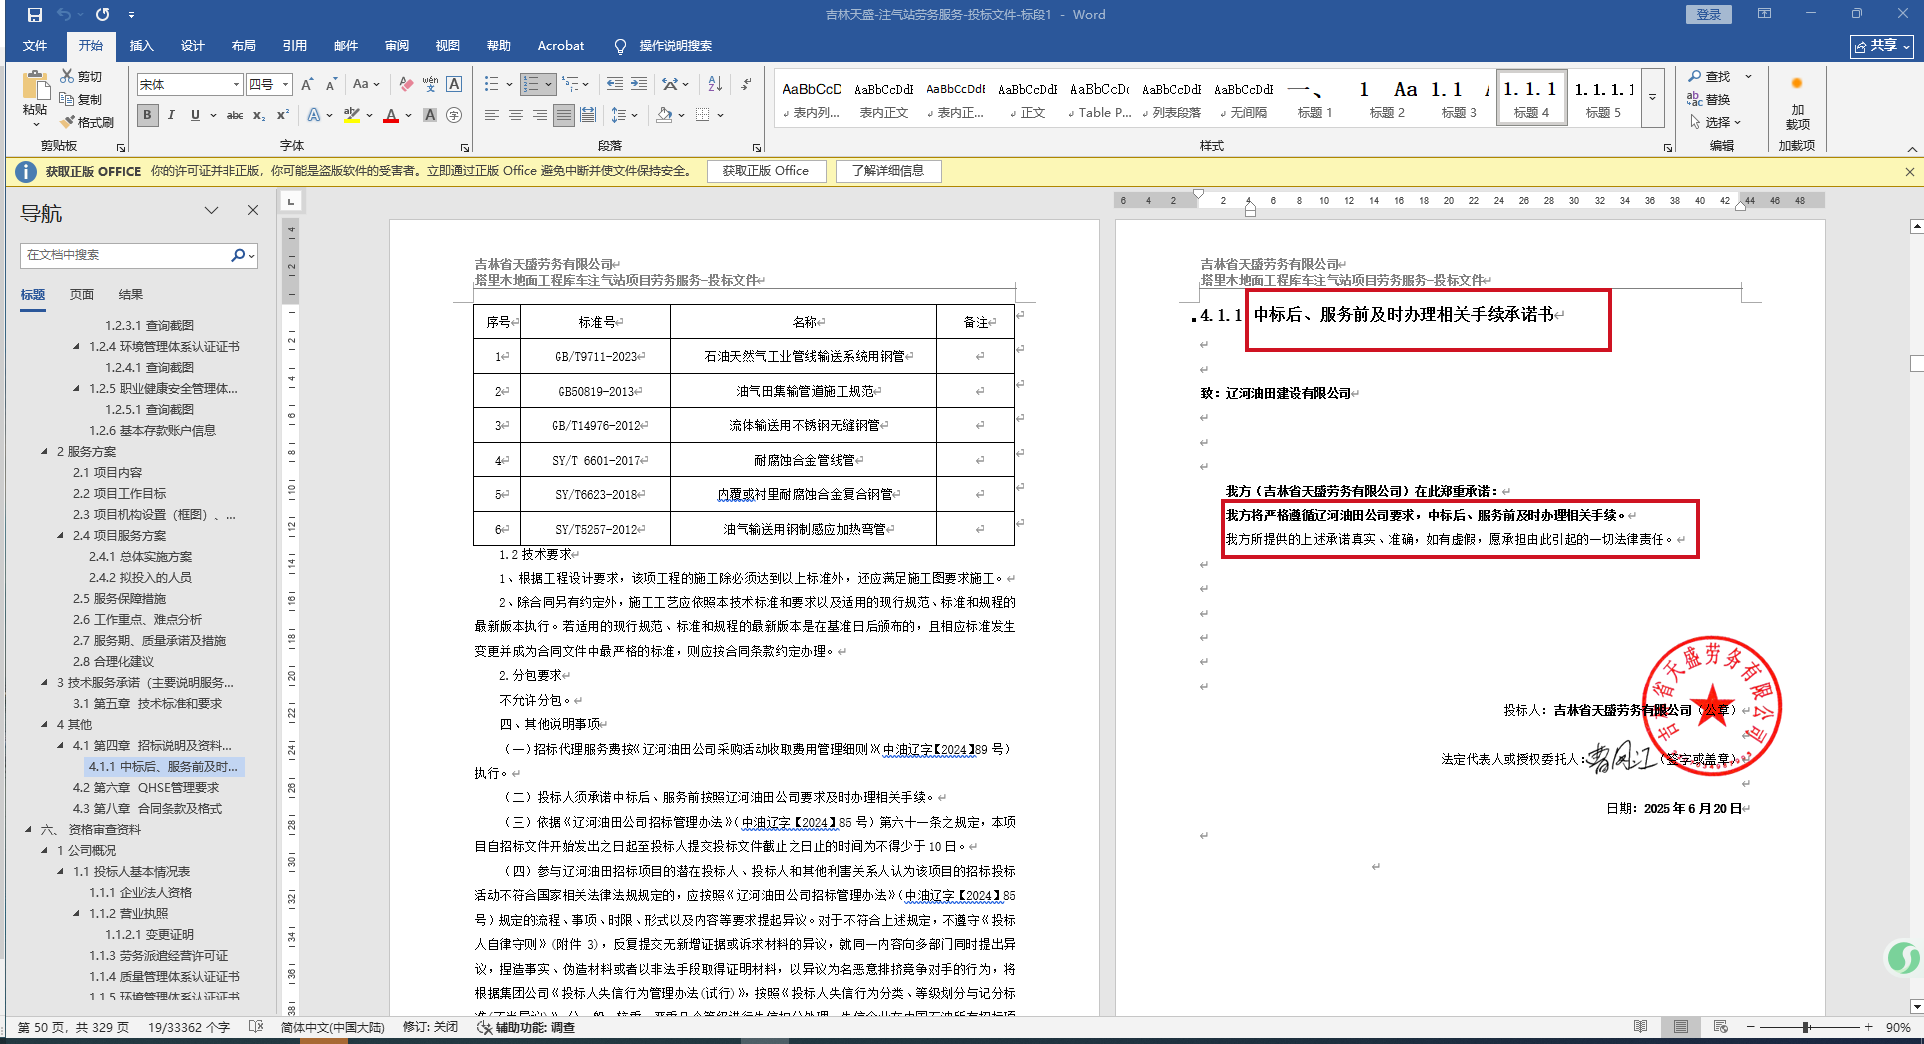
Task: Open the line spacing dropdown
Action: [625, 115]
